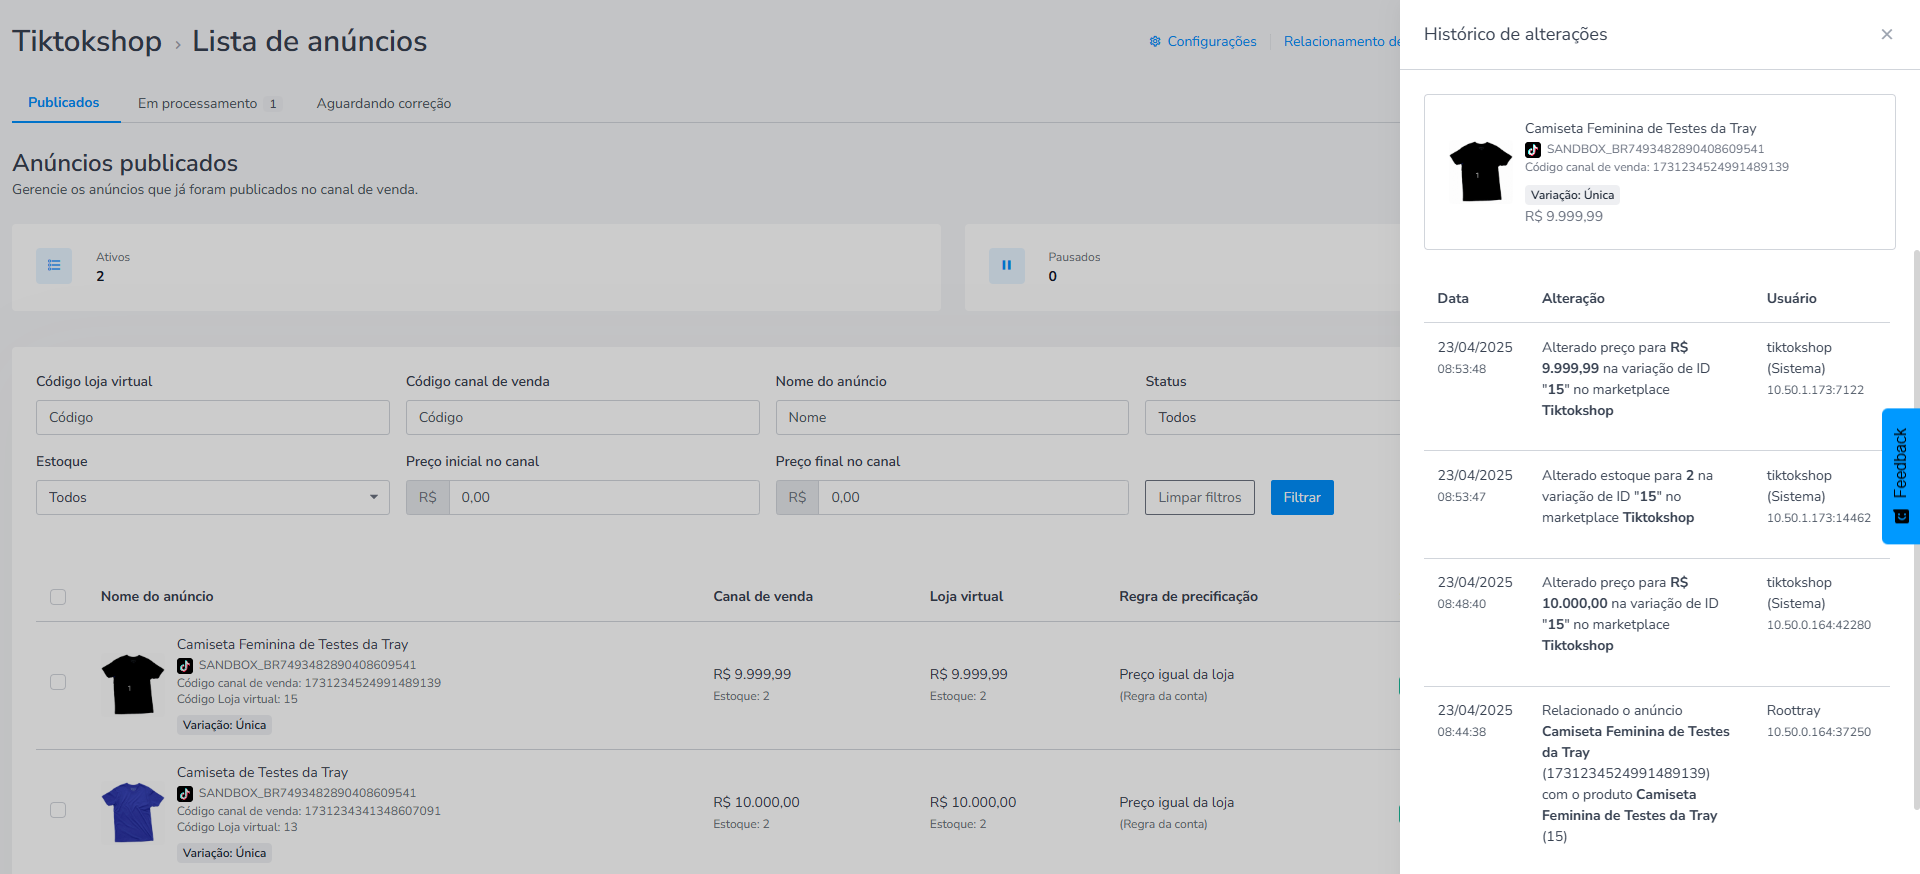Switch to Em processamento tab

tap(209, 103)
